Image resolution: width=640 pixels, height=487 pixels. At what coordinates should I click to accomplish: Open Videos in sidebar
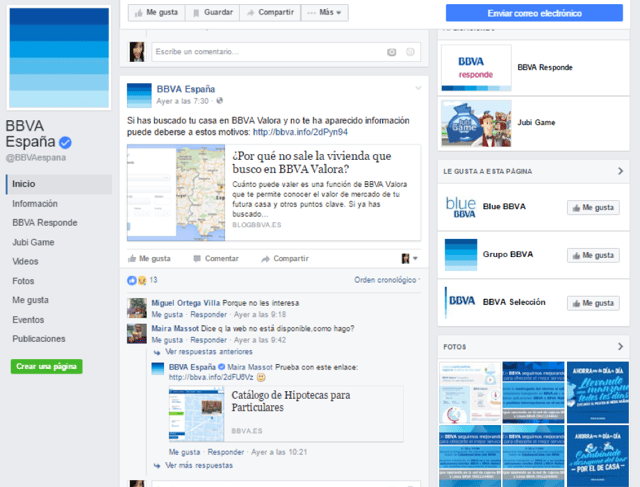tap(25, 262)
